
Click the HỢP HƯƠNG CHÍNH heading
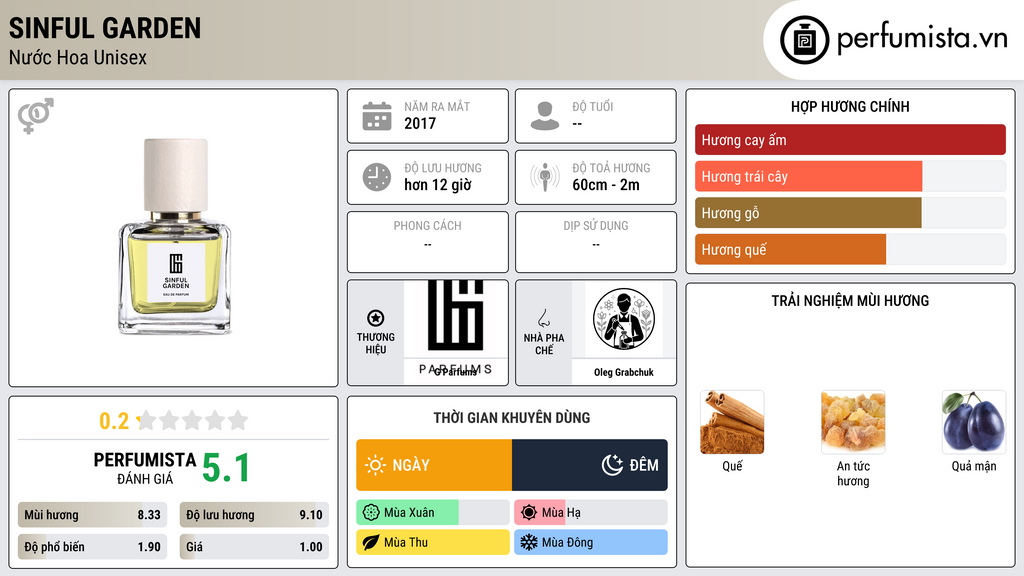850,106
